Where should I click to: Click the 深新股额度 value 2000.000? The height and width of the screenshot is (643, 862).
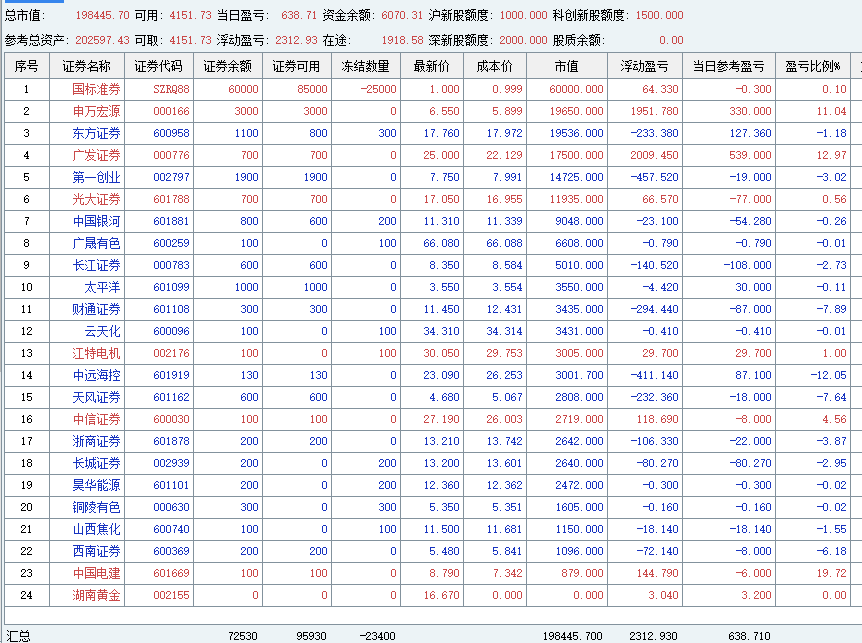point(523,40)
